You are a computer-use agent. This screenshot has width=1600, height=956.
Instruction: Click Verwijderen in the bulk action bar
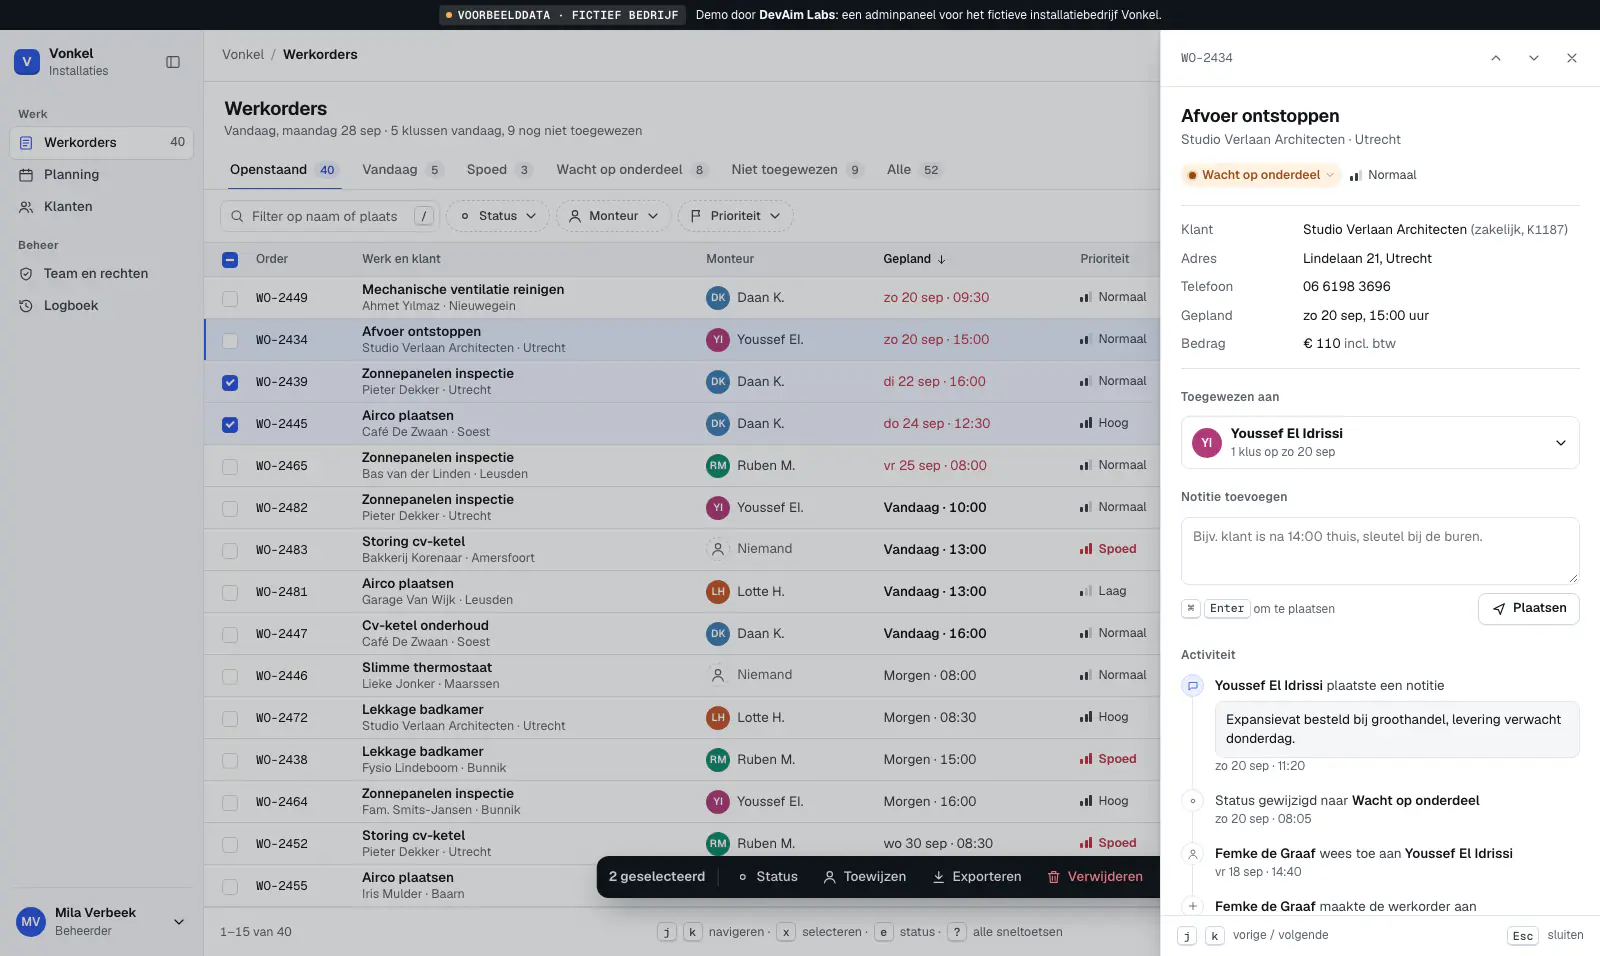pyautogui.click(x=1095, y=877)
